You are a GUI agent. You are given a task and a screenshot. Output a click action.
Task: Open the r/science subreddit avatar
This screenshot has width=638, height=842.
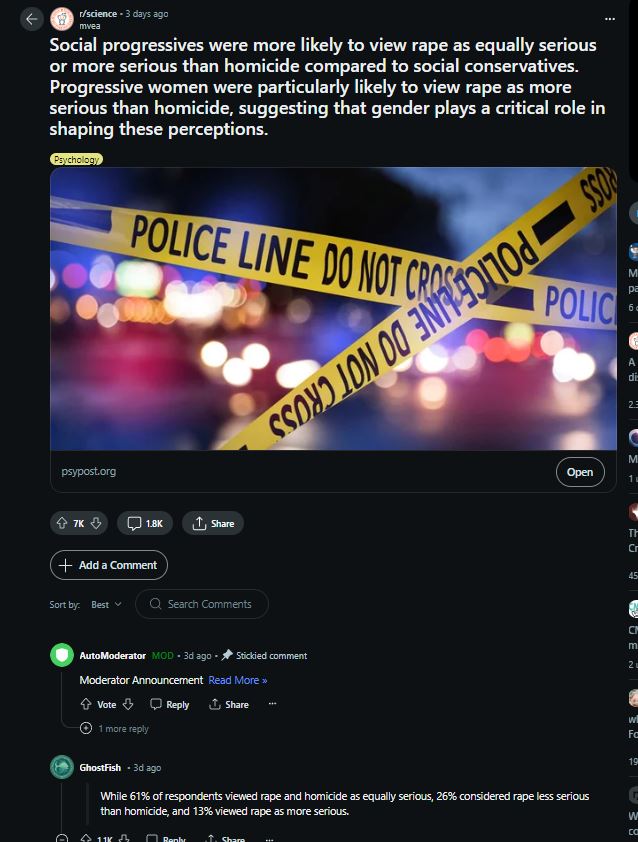(62, 19)
